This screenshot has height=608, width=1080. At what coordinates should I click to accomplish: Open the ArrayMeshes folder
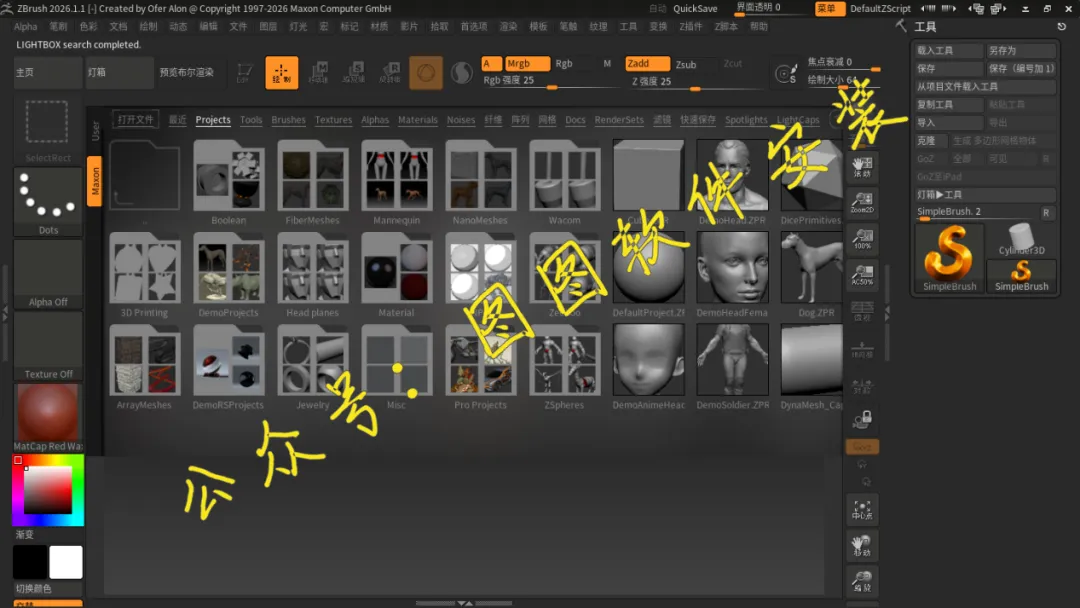point(145,367)
